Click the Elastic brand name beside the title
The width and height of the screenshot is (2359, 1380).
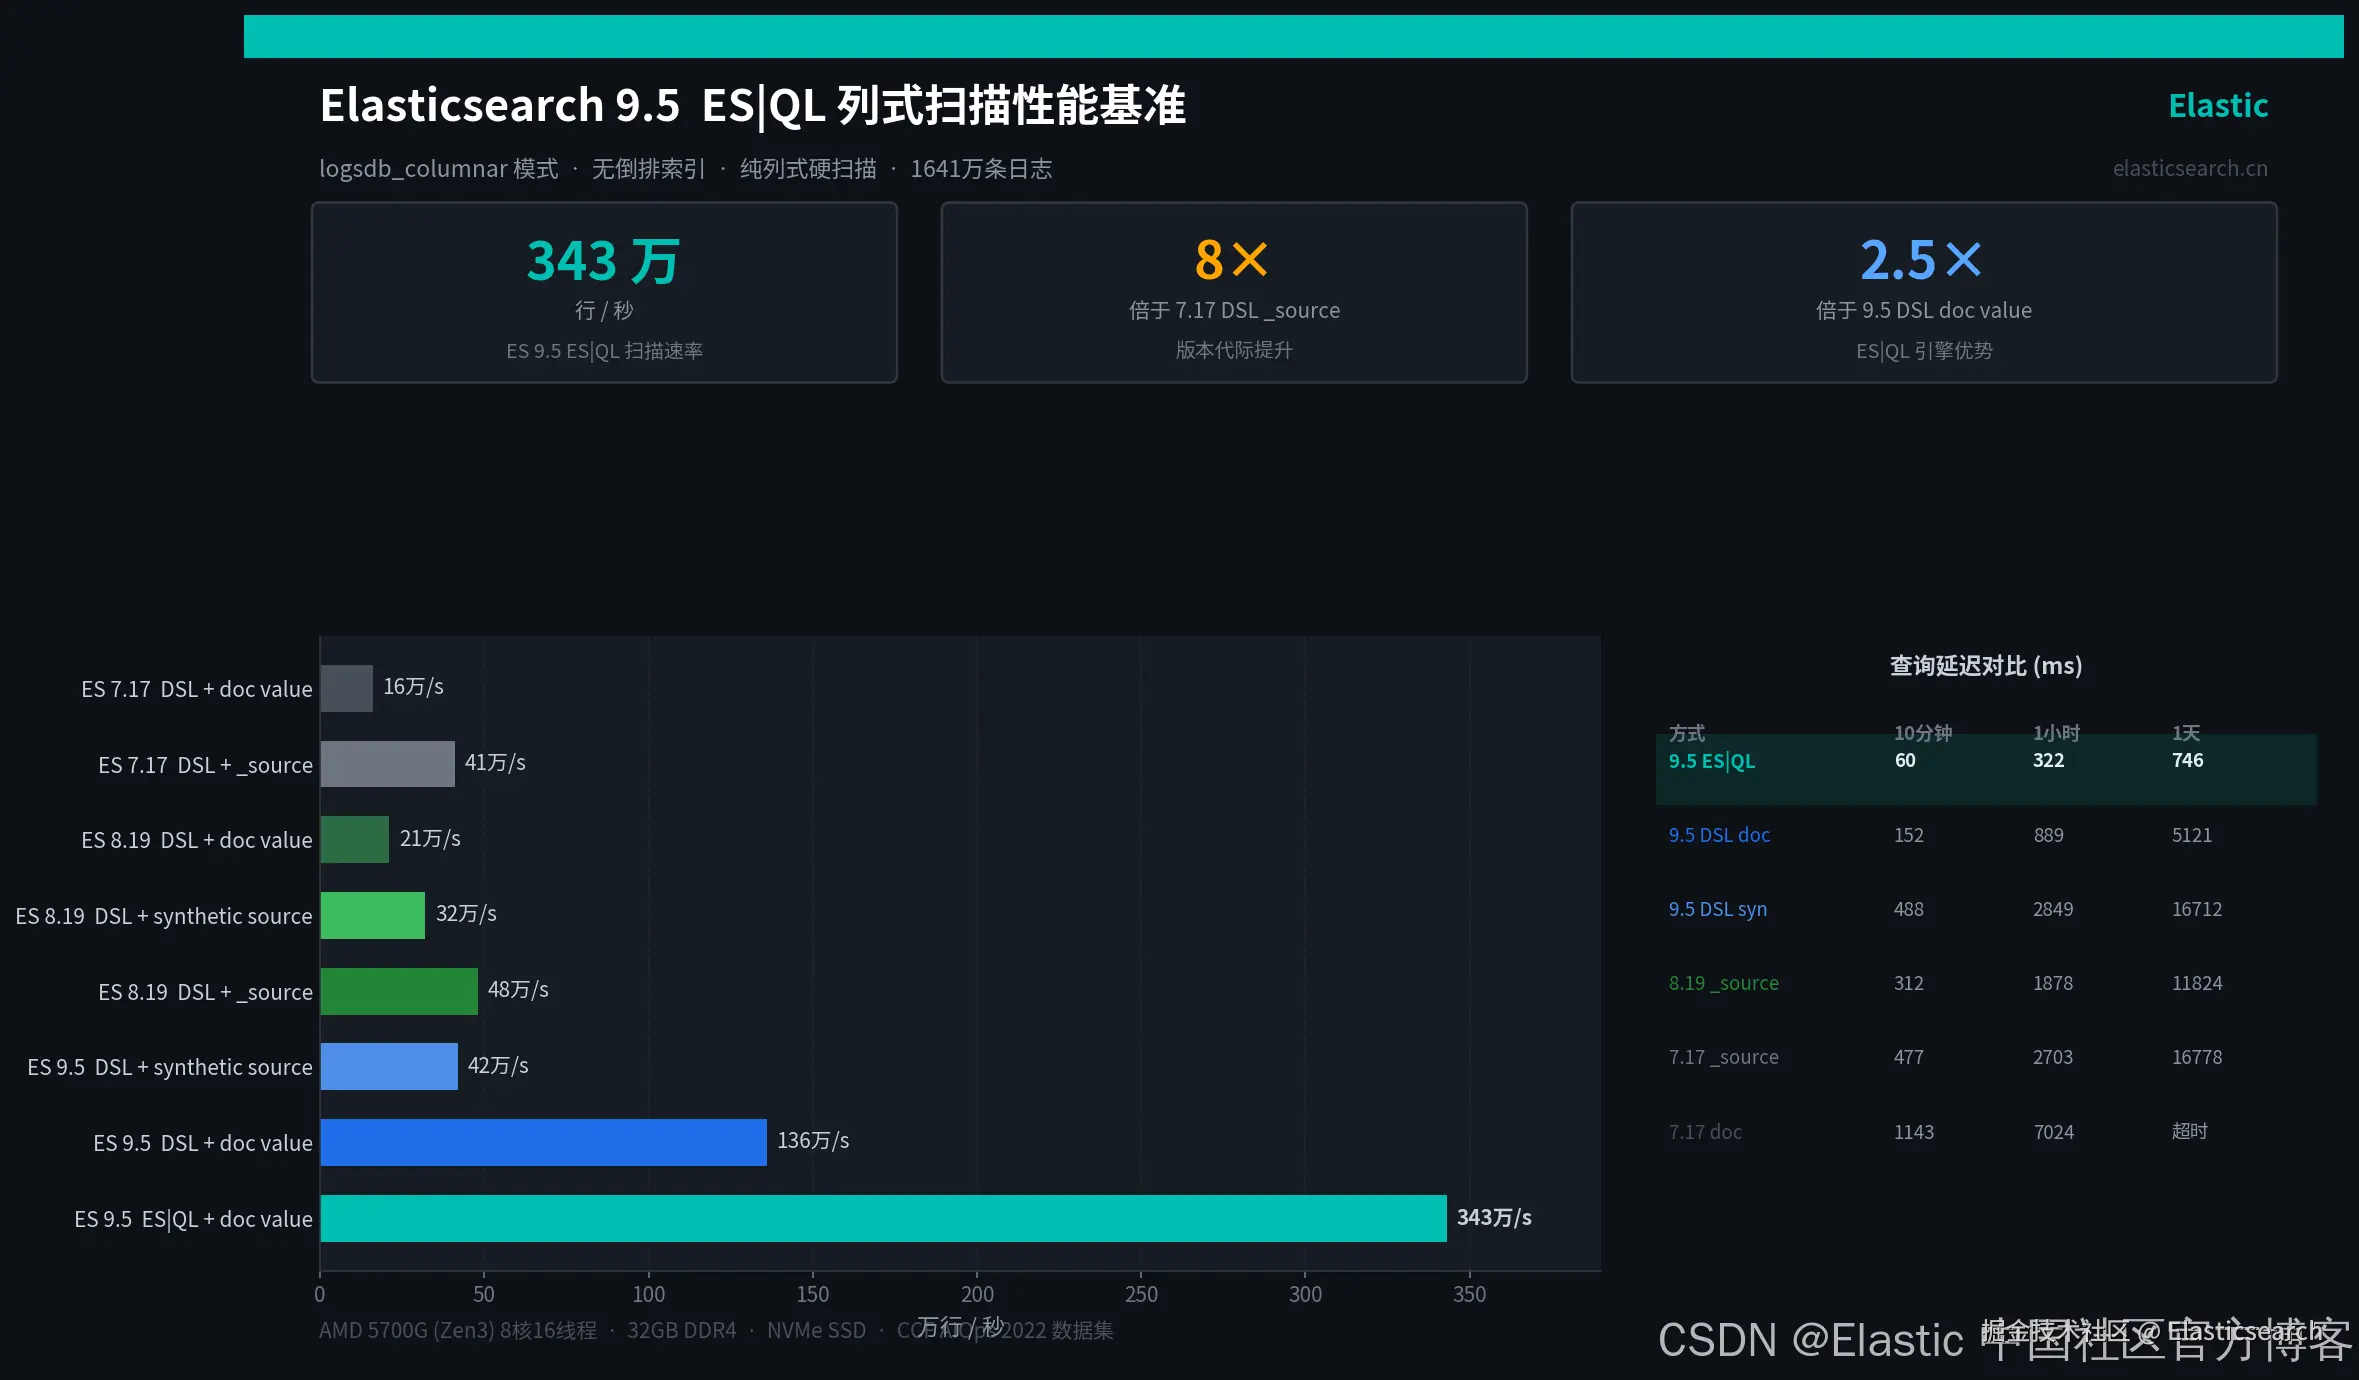pyautogui.click(x=2218, y=105)
